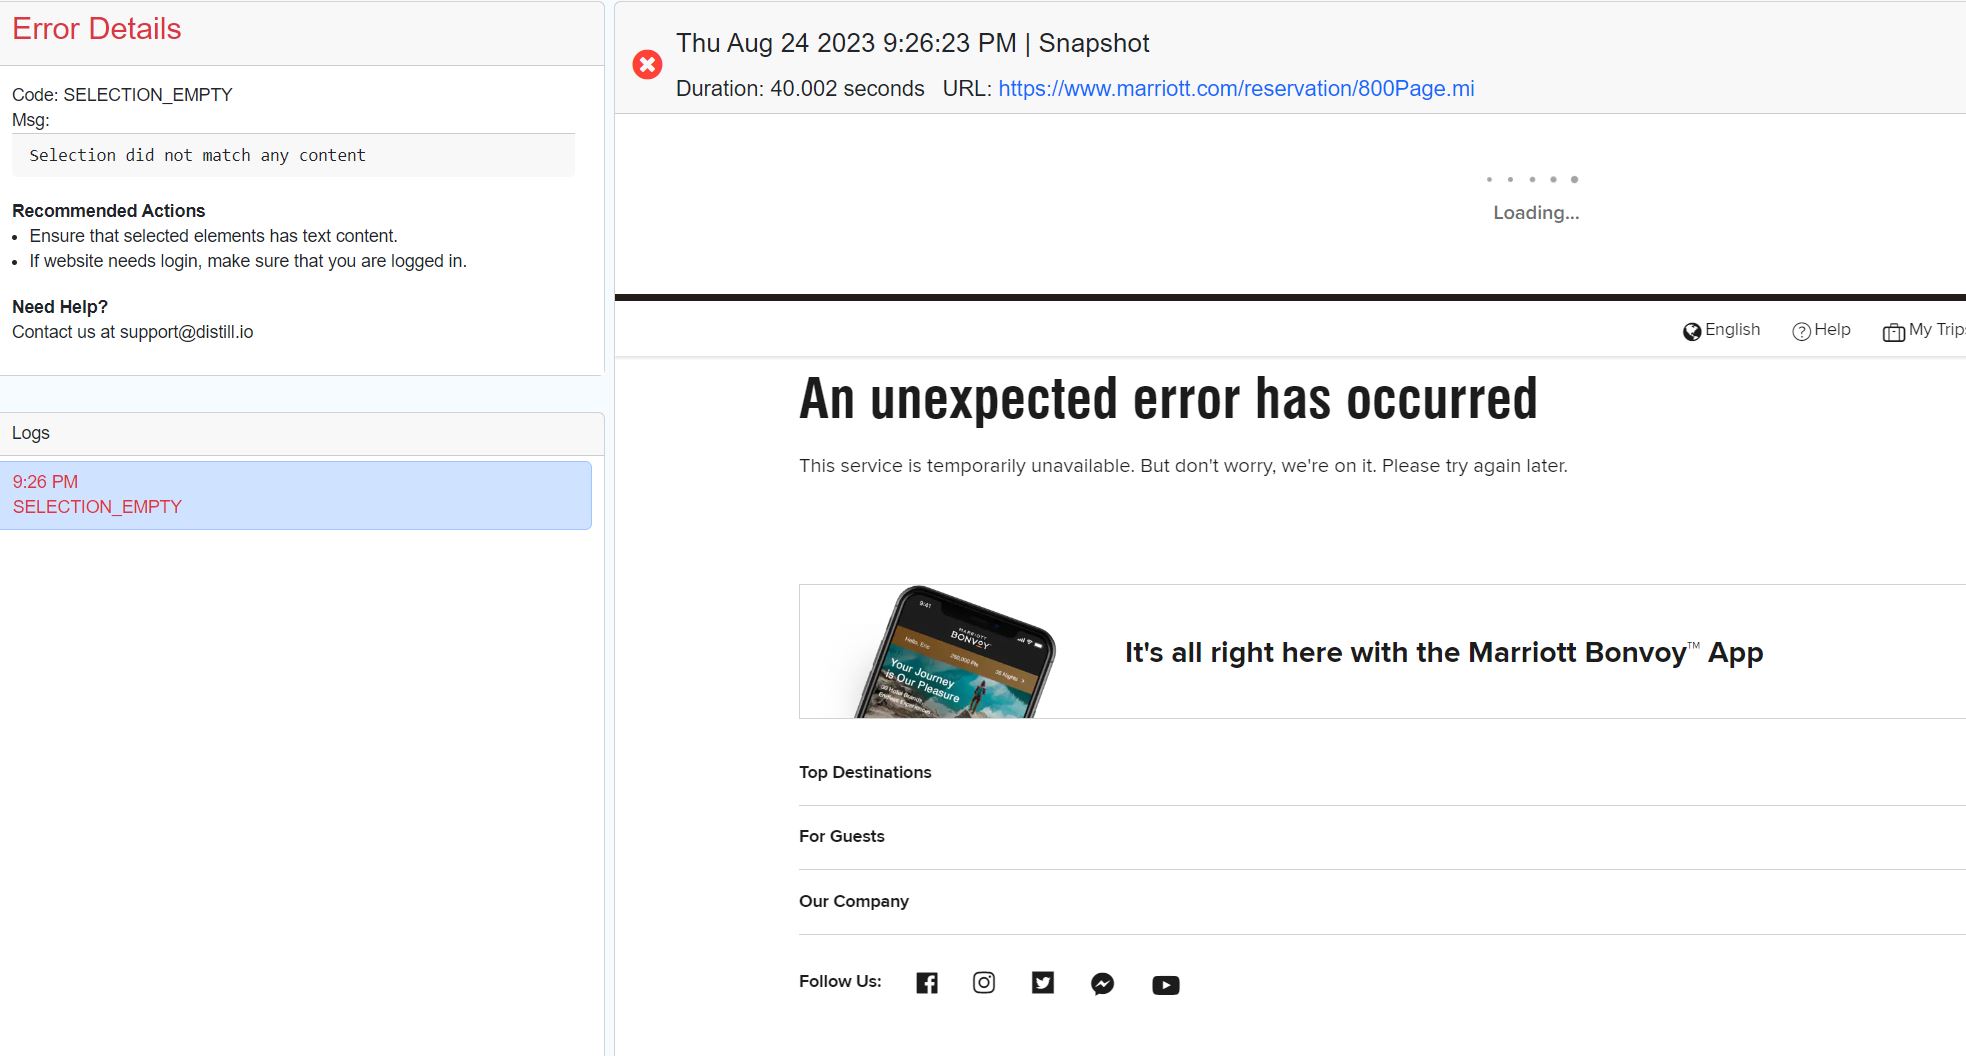1966x1056 pixels.
Task: Click the Loading... indicator text
Action: (x=1536, y=213)
